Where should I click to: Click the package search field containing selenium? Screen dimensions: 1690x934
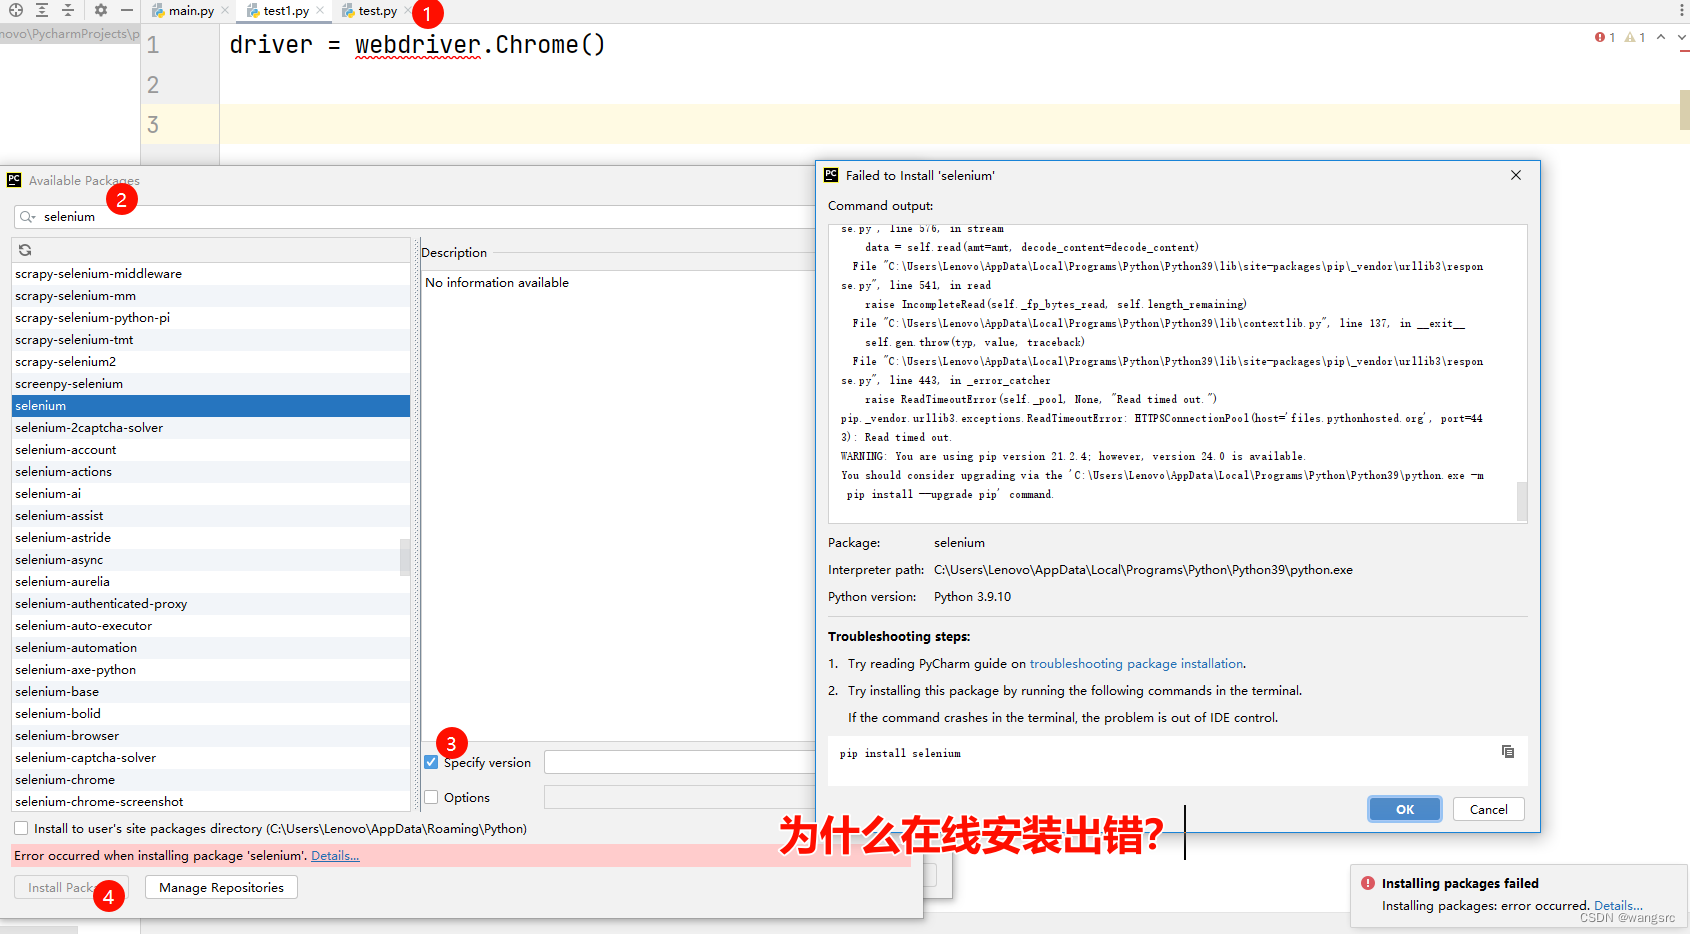point(415,217)
